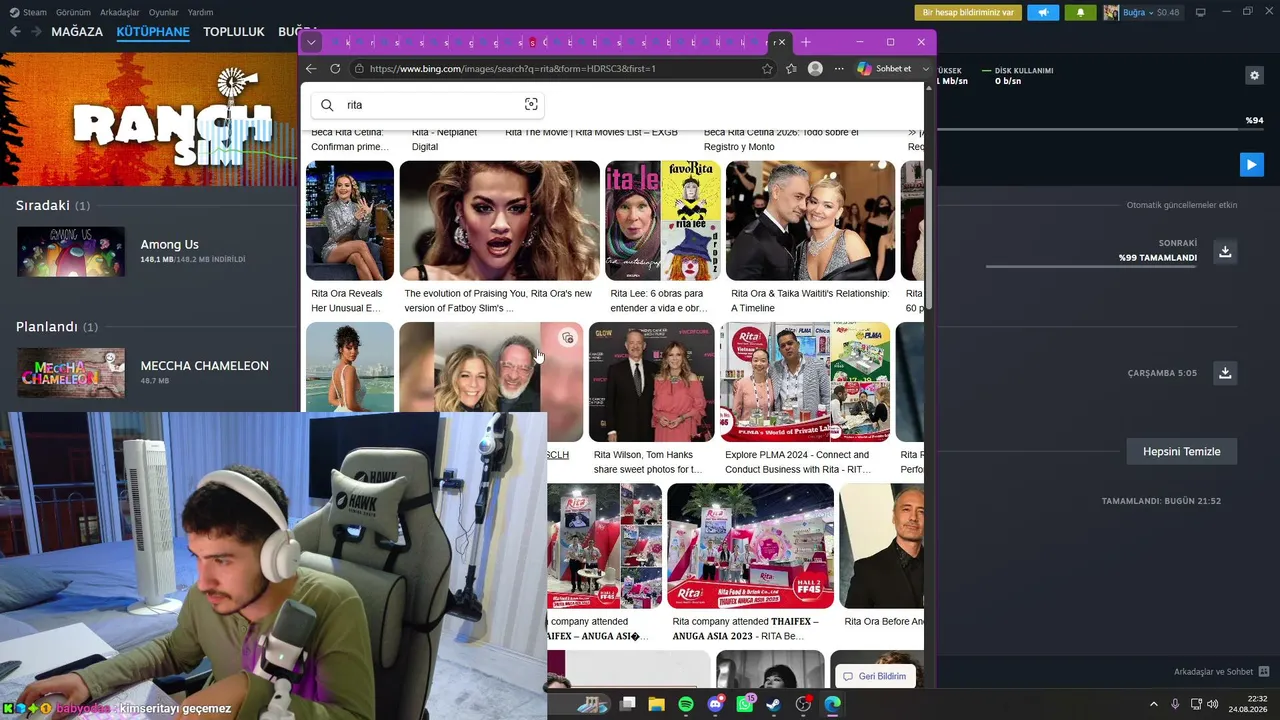Image resolution: width=1280 pixels, height=720 pixels.
Task: Open 'Rita Lee: 6 obras' result link
Action: [659, 301]
